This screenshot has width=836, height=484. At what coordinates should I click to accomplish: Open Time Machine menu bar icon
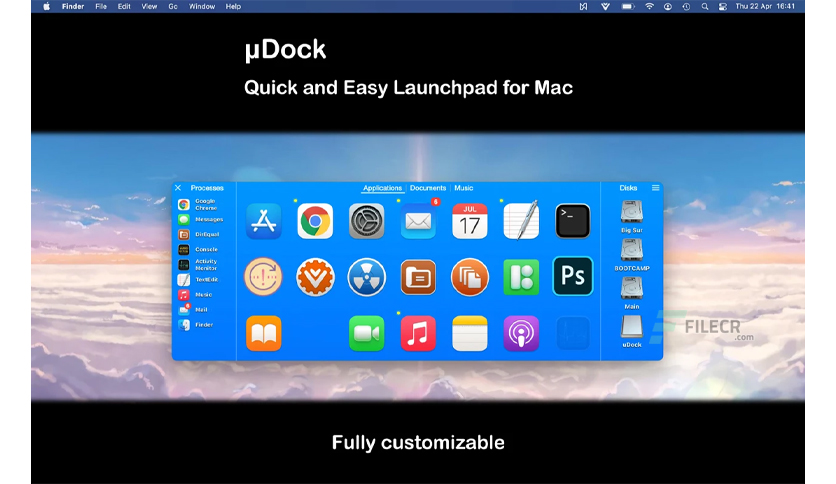coord(686,6)
